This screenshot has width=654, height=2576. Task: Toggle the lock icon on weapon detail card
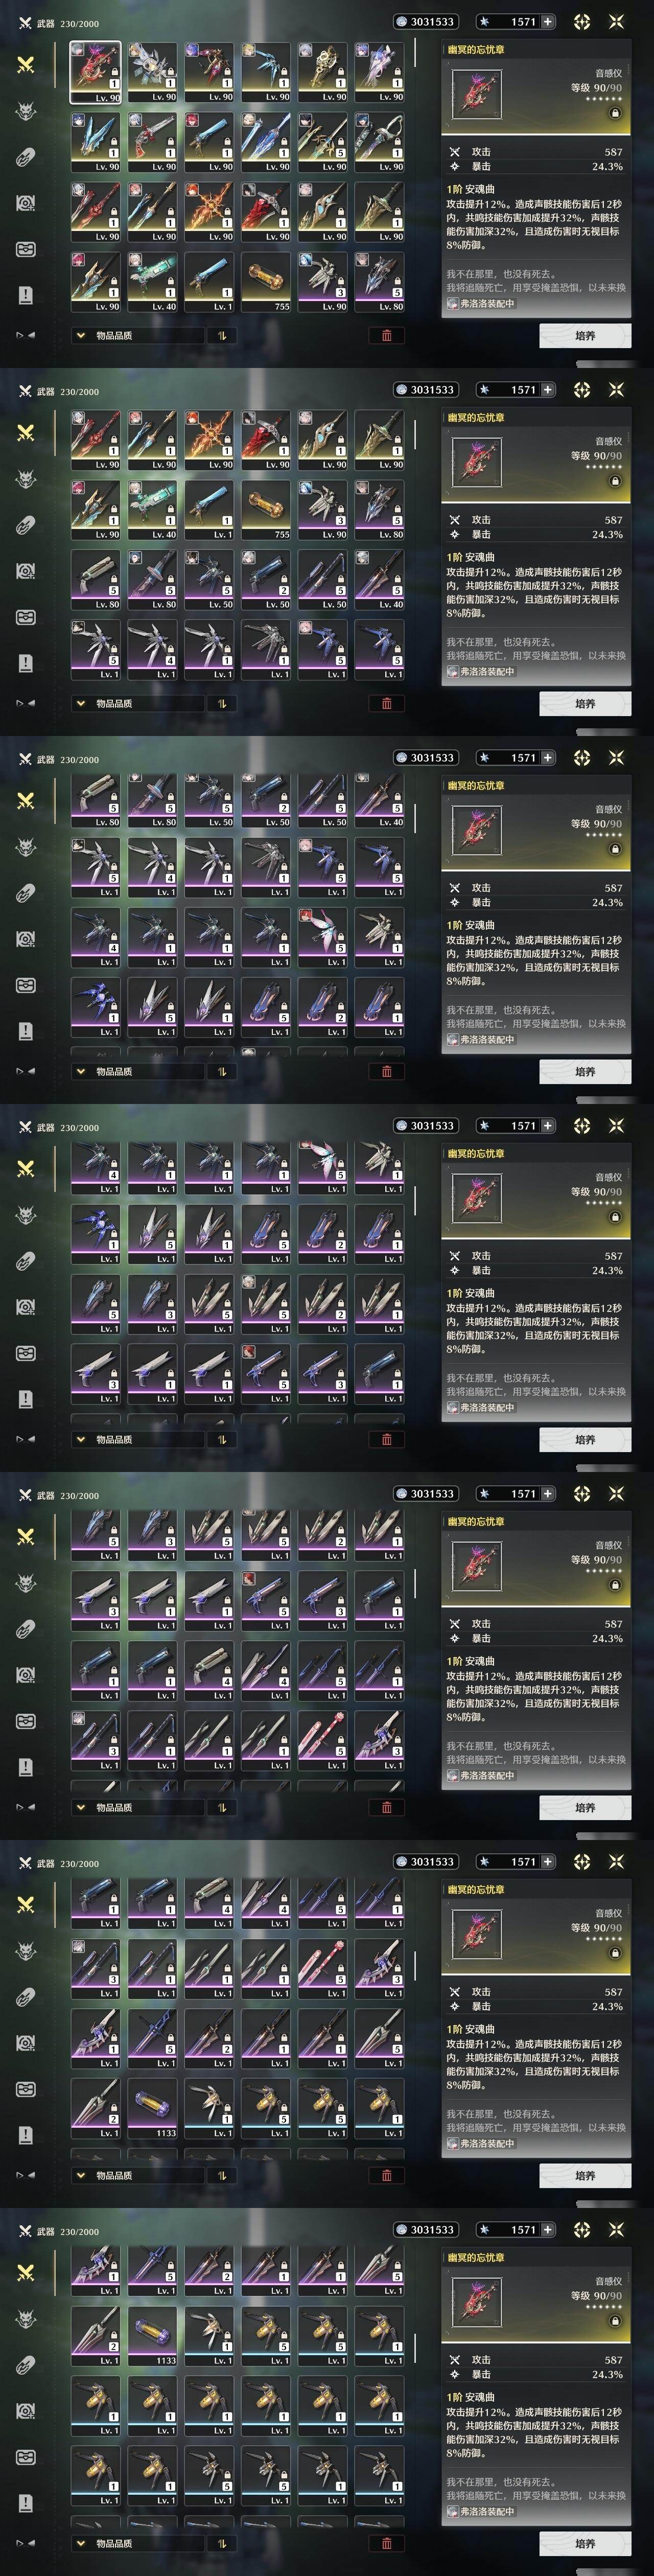(615, 113)
